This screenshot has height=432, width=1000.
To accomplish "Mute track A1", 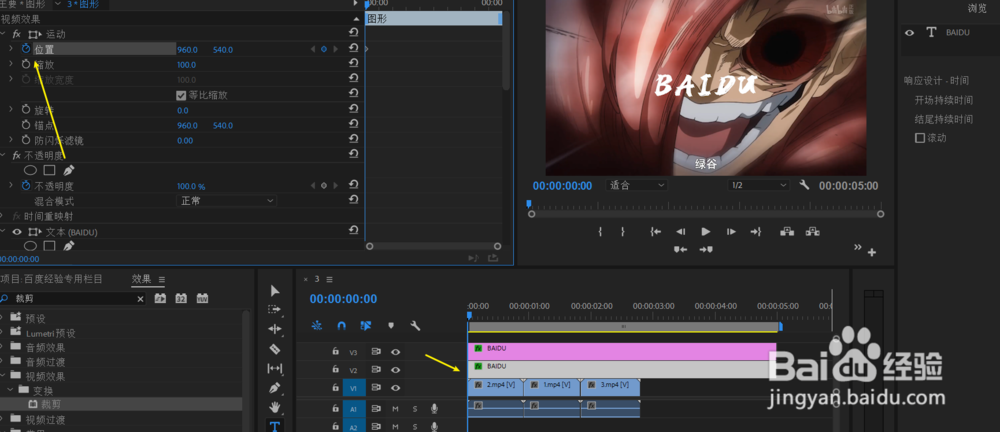I will [395, 408].
